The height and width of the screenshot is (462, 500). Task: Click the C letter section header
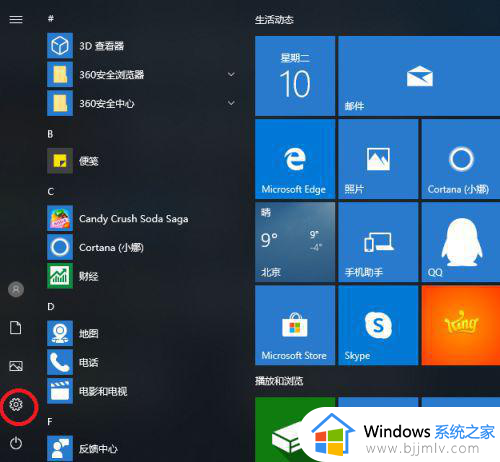pos(51,192)
